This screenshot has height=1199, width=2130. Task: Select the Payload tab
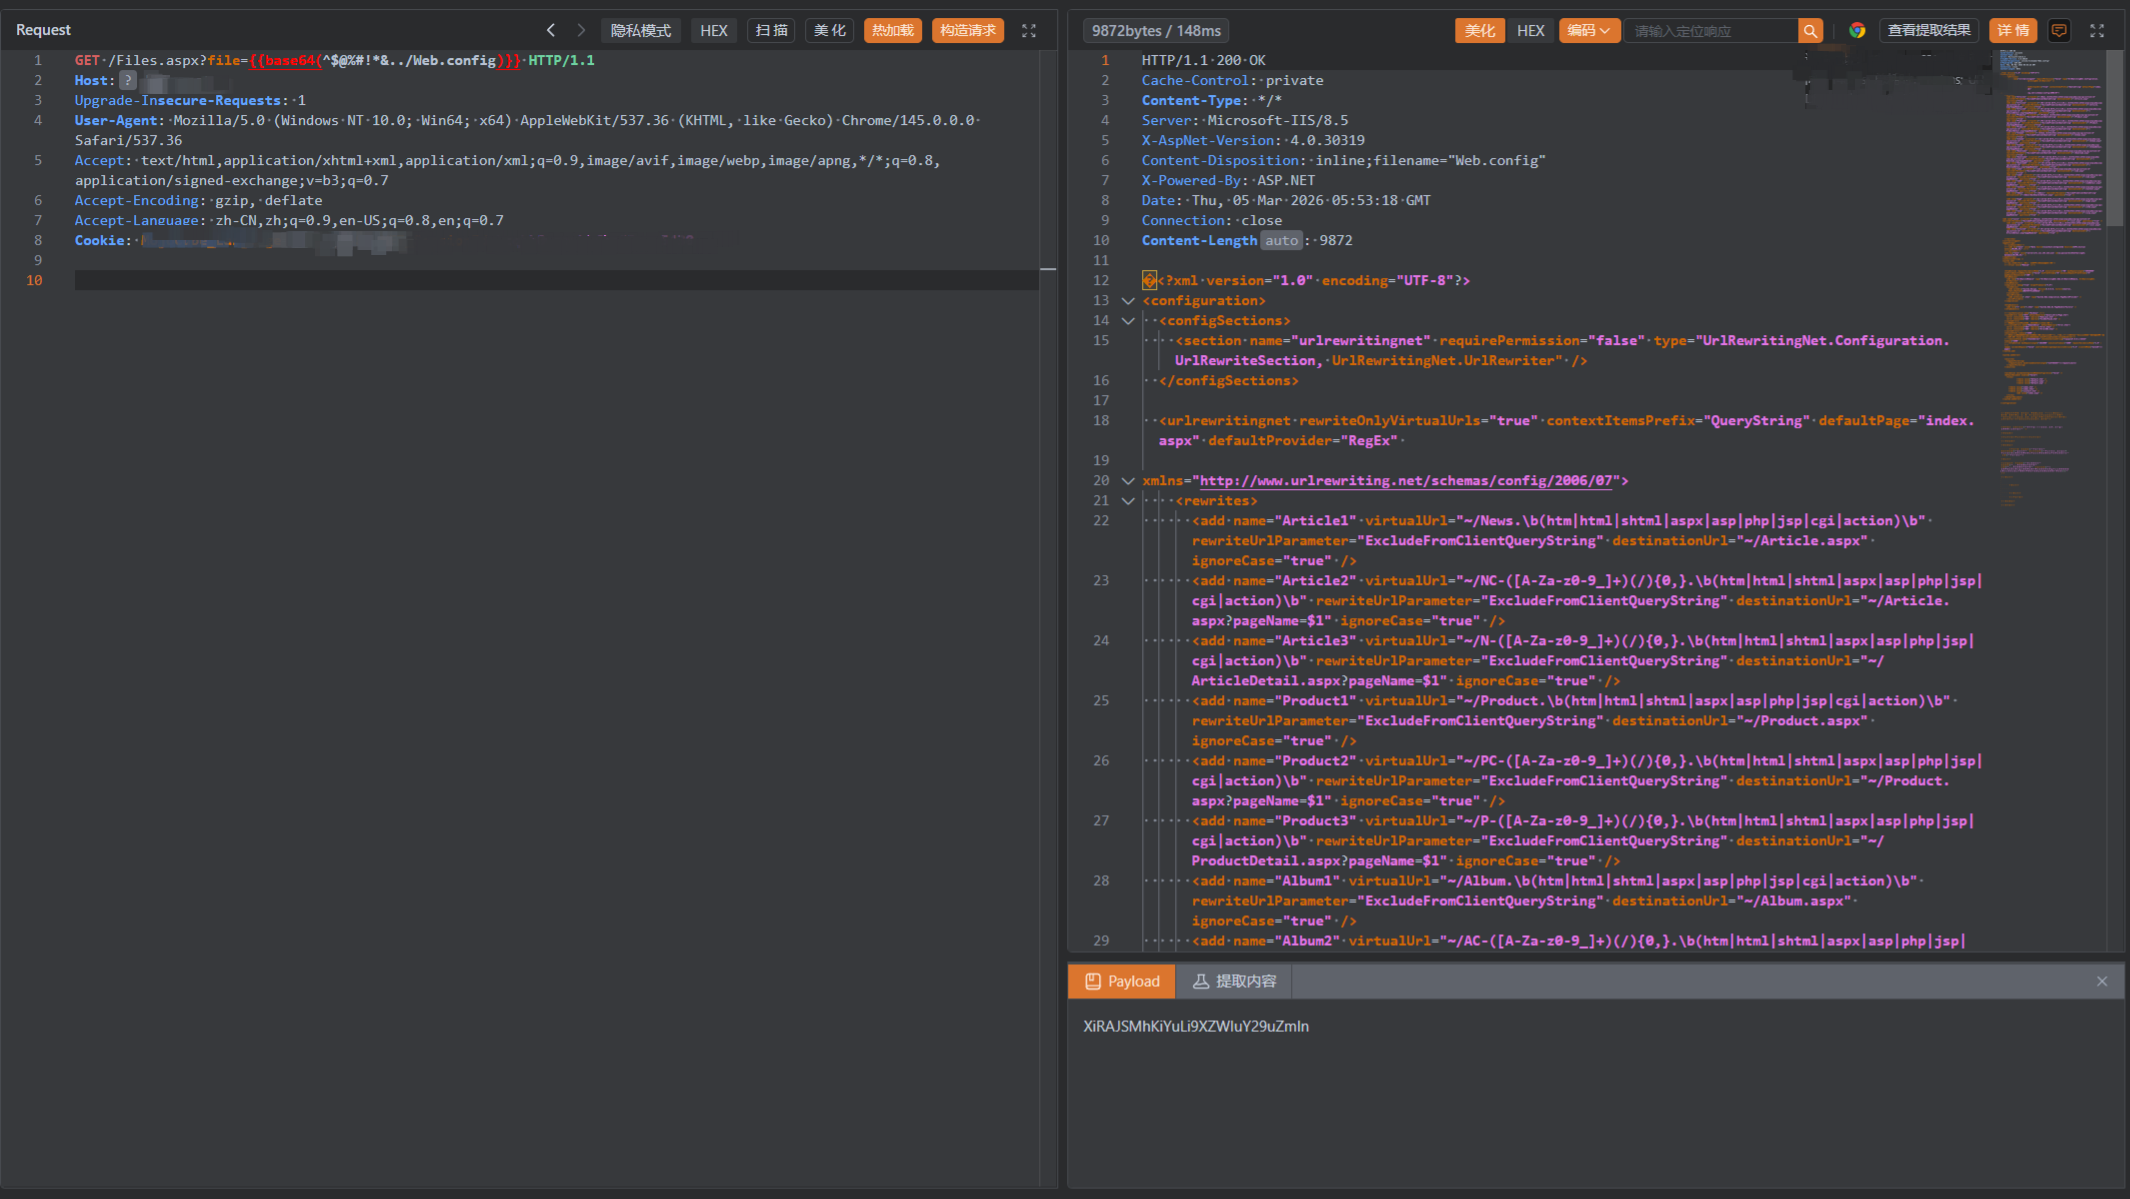tap(1122, 981)
